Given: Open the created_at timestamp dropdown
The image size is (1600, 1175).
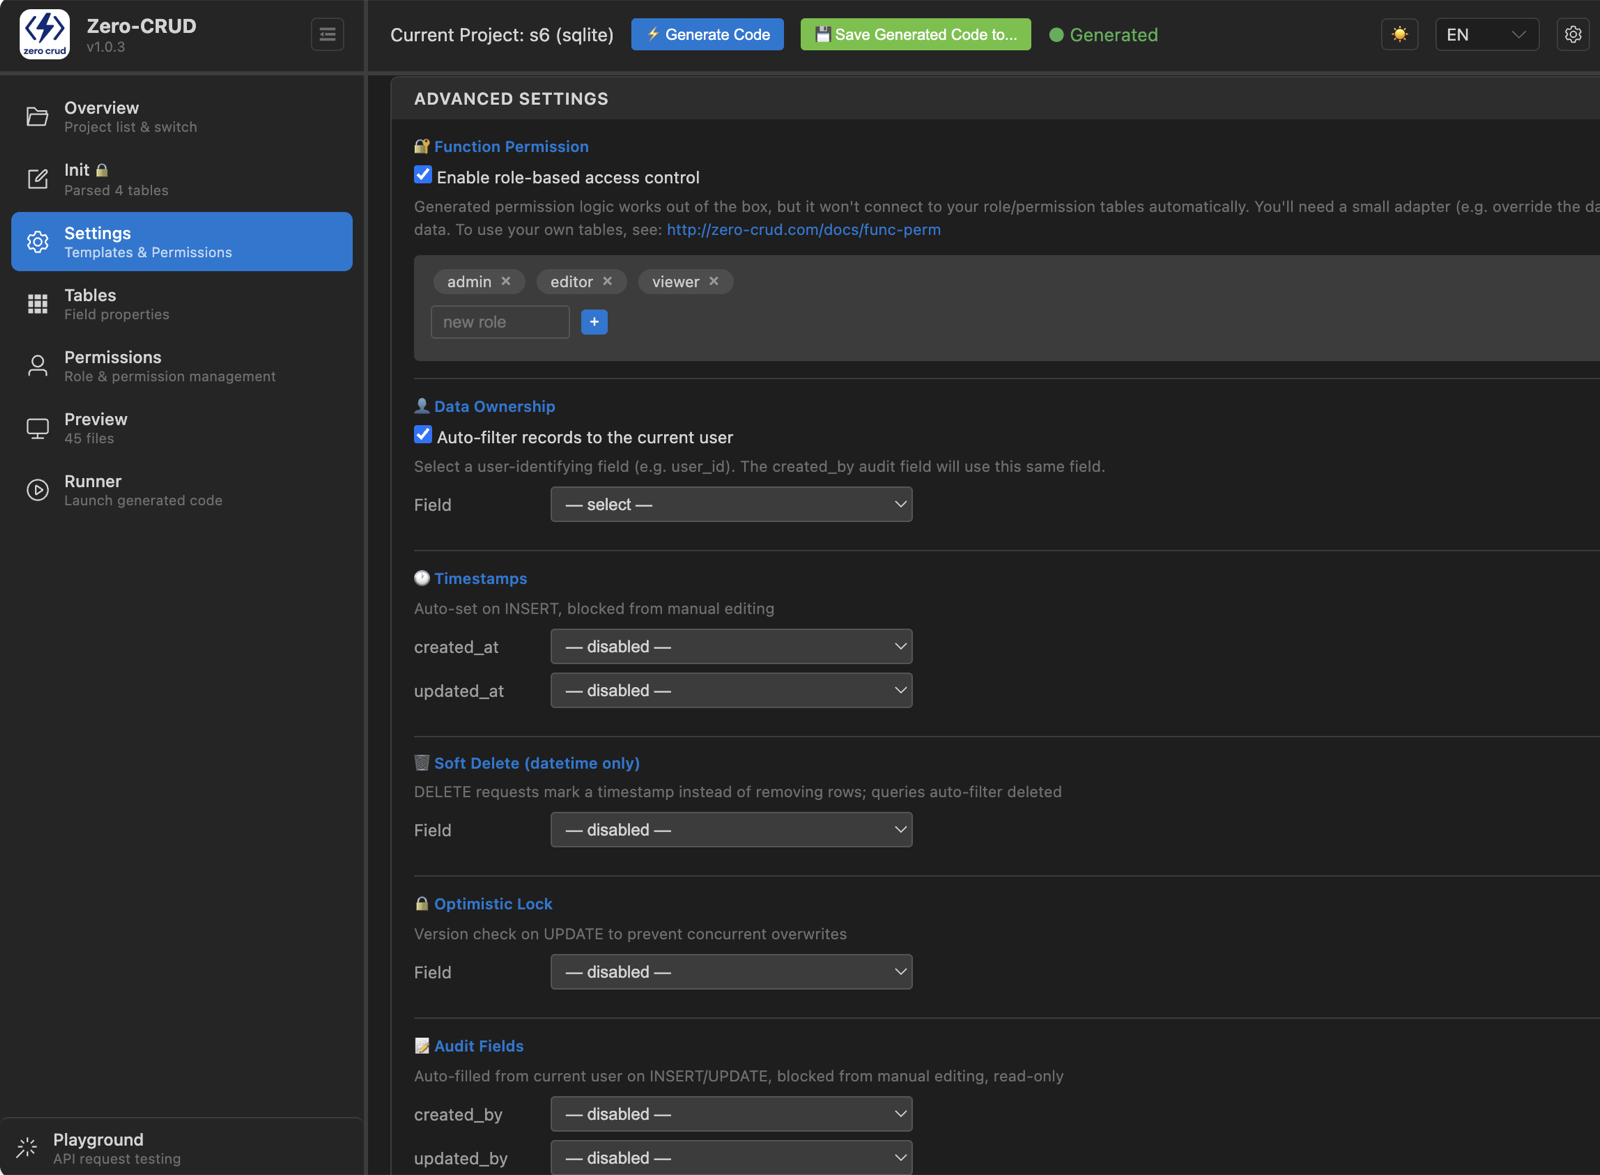Looking at the screenshot, I should pos(731,646).
